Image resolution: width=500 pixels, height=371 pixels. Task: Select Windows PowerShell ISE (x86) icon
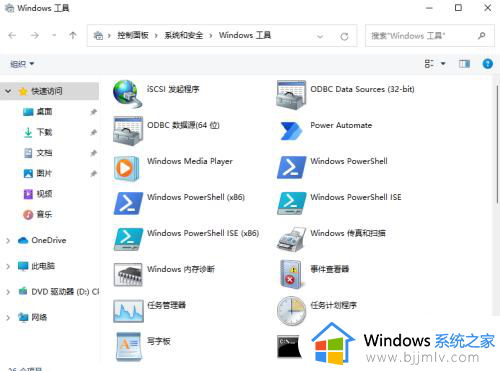[128, 239]
